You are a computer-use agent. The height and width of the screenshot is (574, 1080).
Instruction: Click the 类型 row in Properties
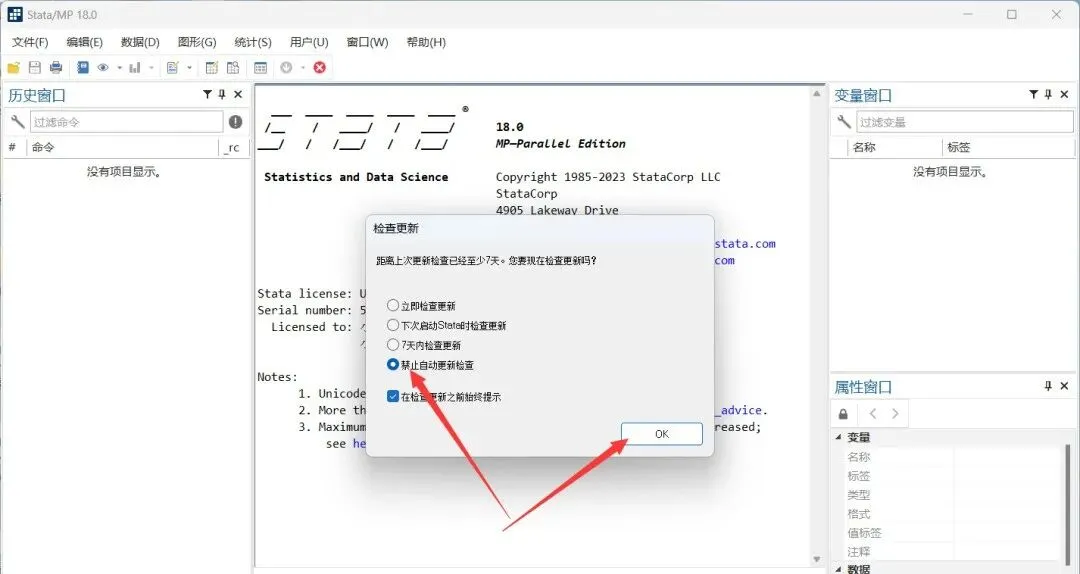pos(951,495)
